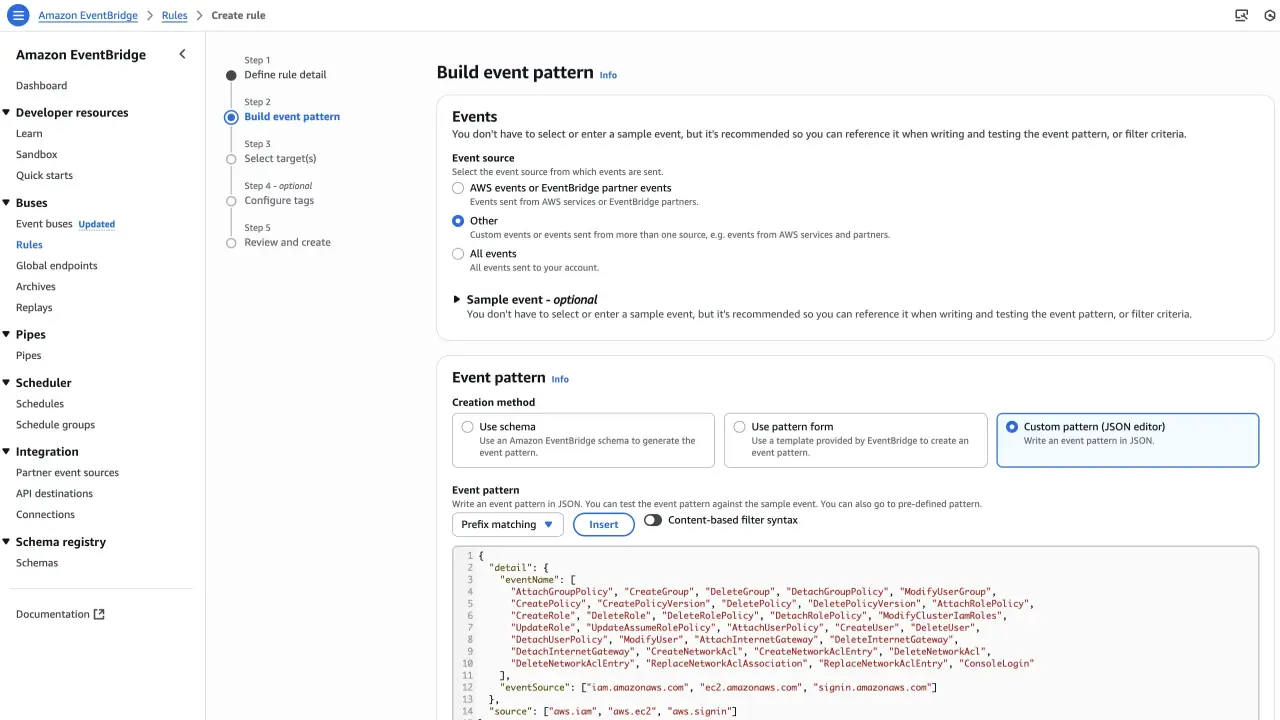Open Schemas under Schema registry
Viewport: 1280px width, 720px height.
click(37, 563)
